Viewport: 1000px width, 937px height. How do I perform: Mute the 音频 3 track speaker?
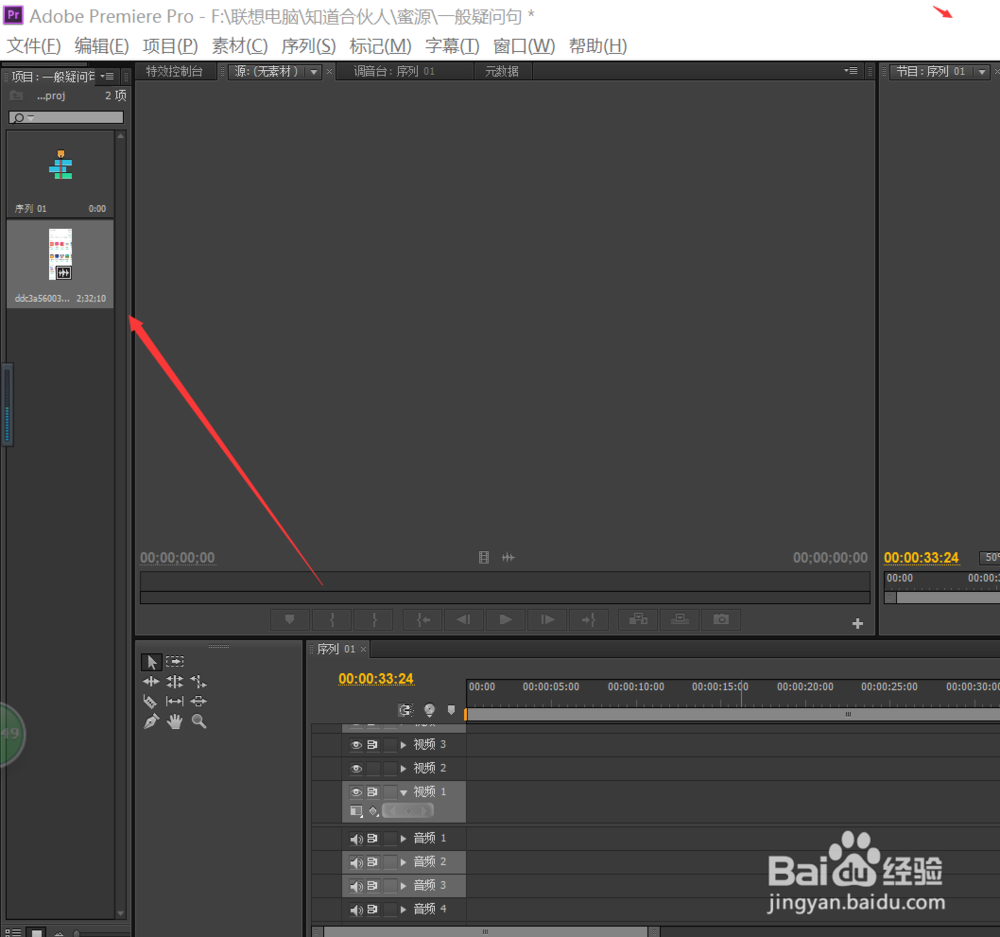[357, 886]
